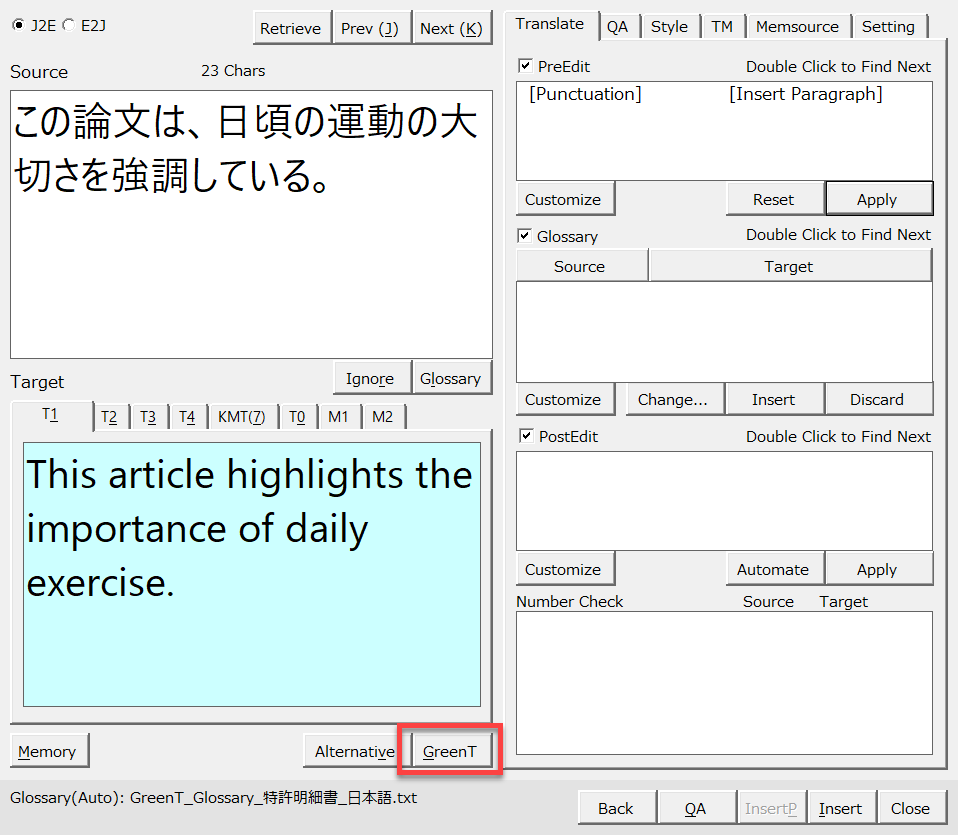
Task: Select the E2J radio button
Action: 68,25
